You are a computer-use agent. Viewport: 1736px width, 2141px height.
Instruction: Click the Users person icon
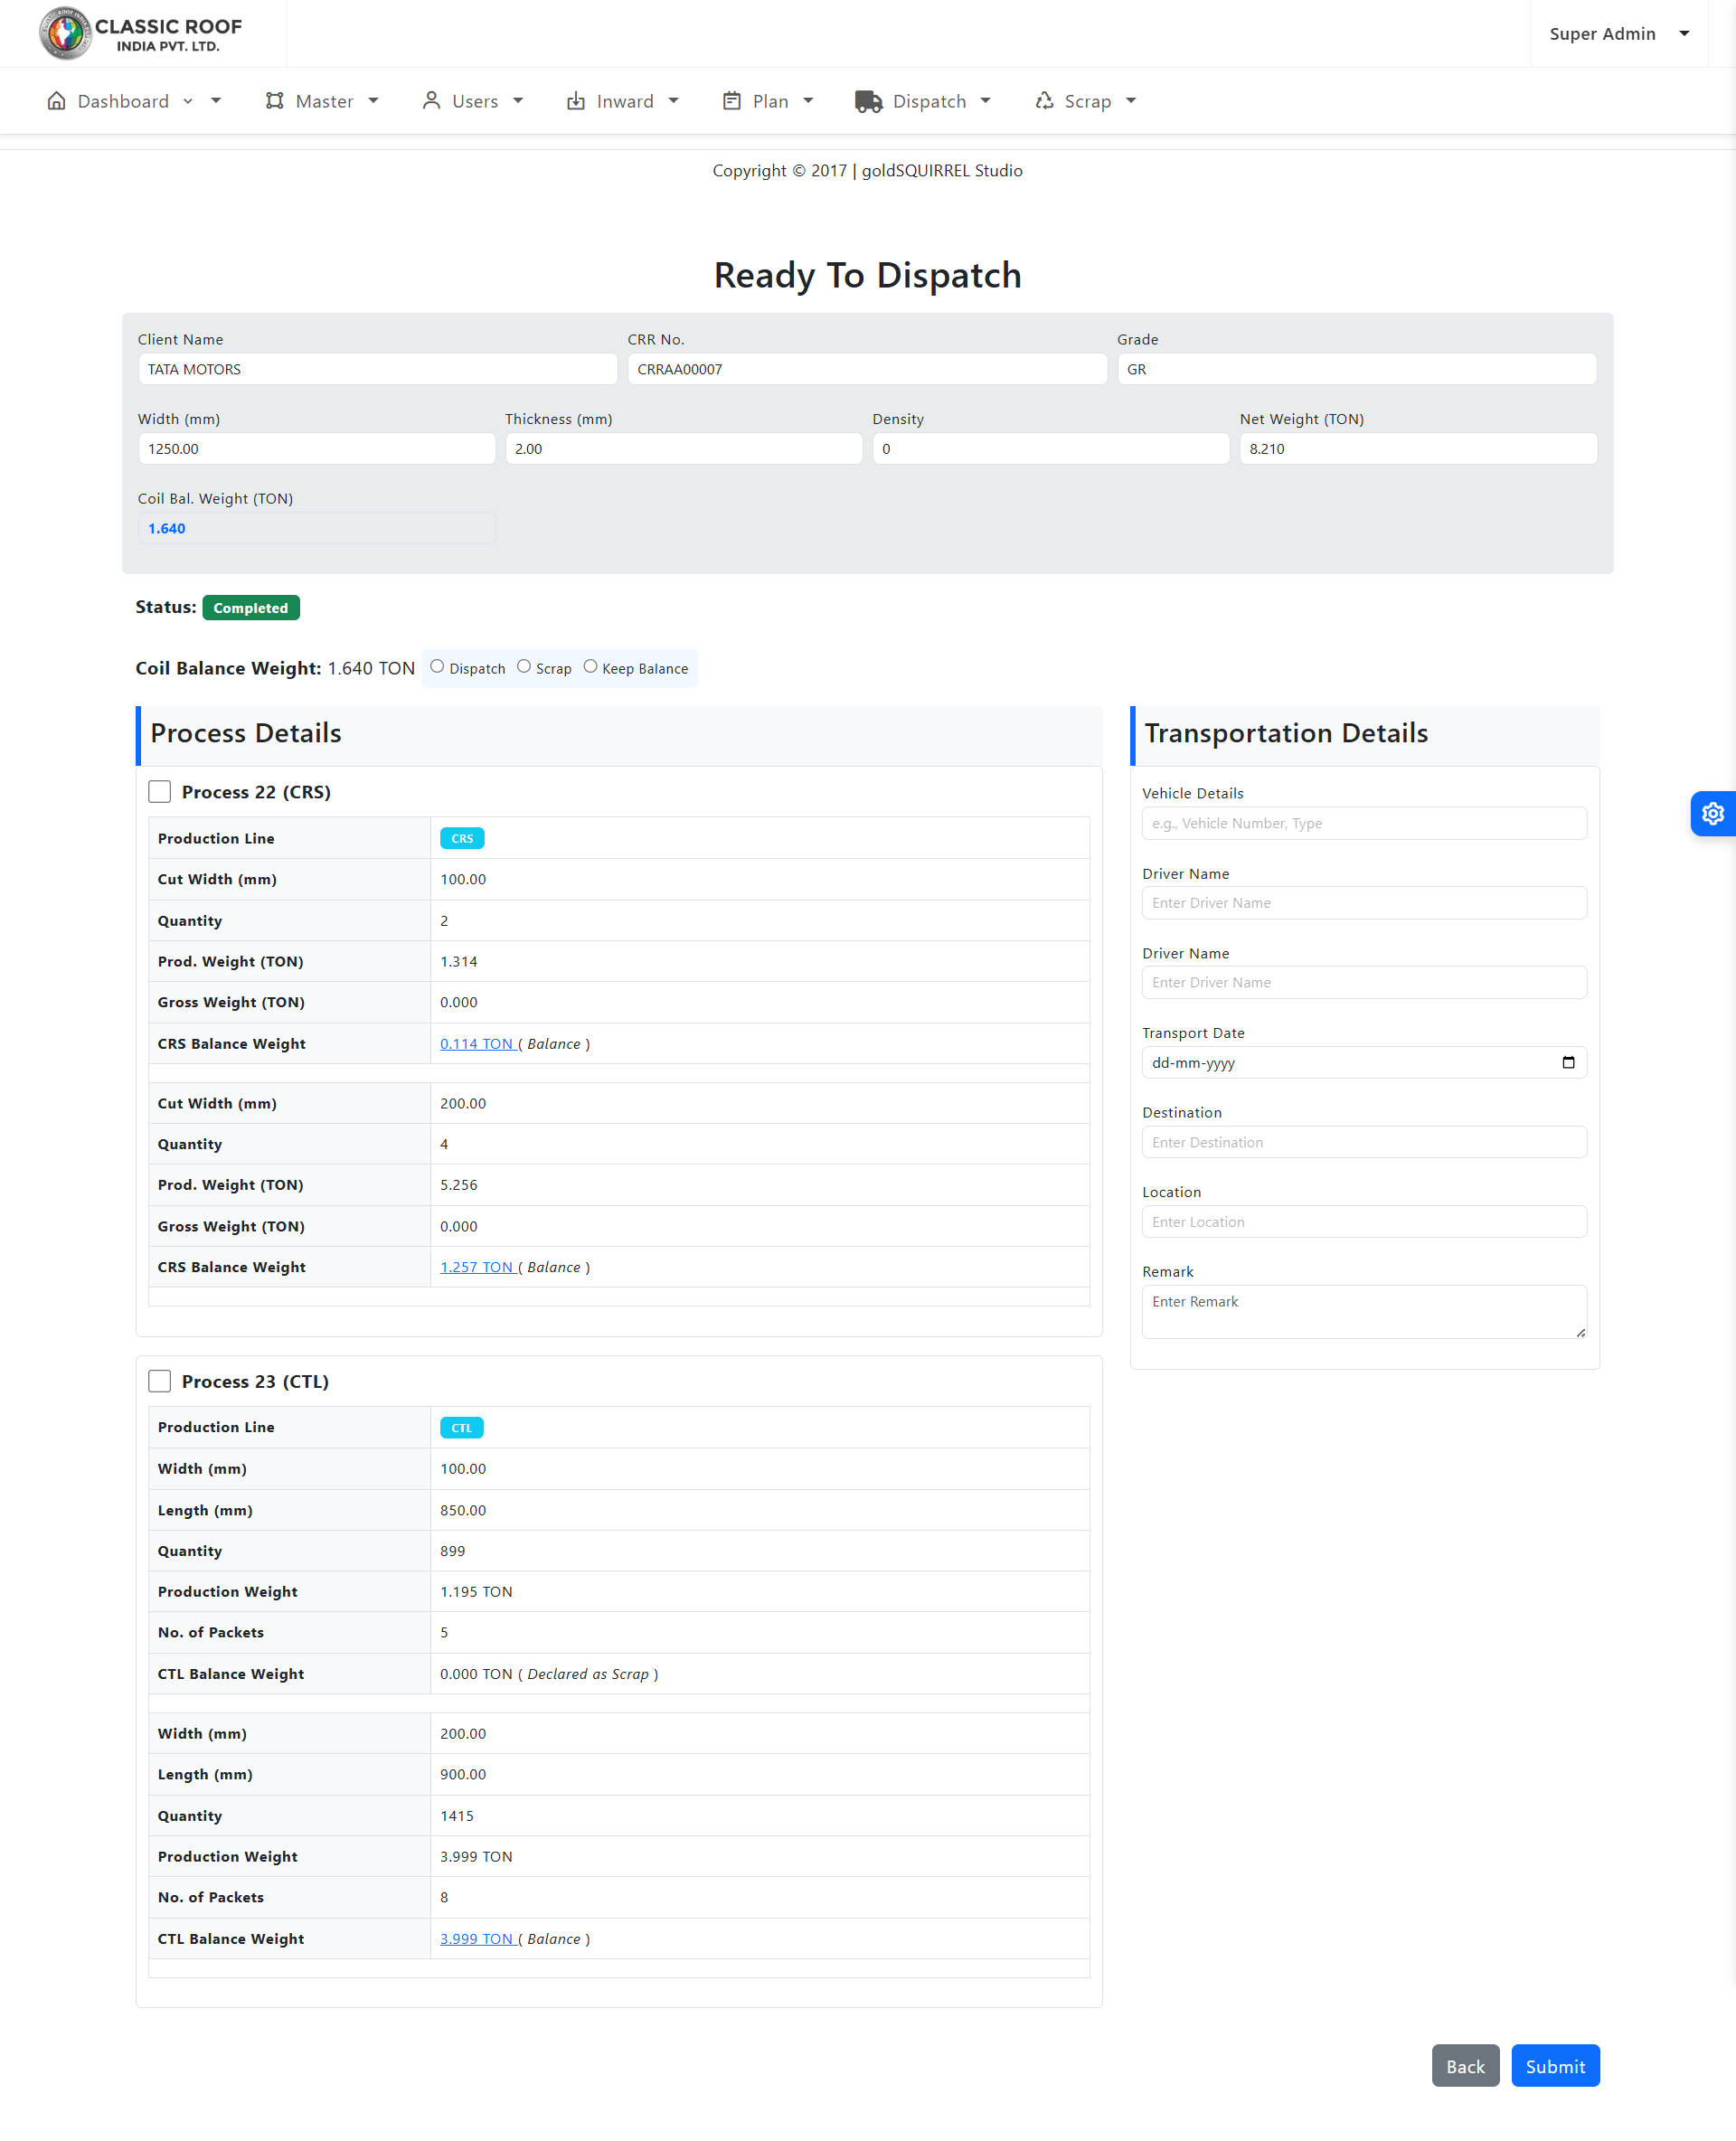(431, 101)
